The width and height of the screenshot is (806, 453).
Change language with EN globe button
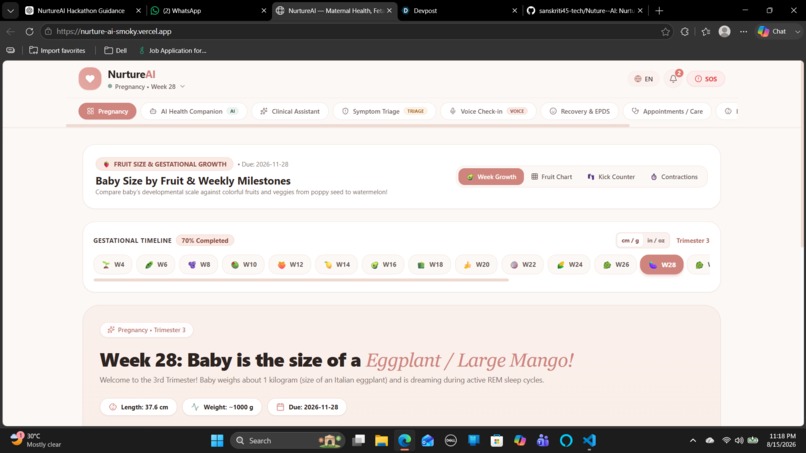pos(644,79)
